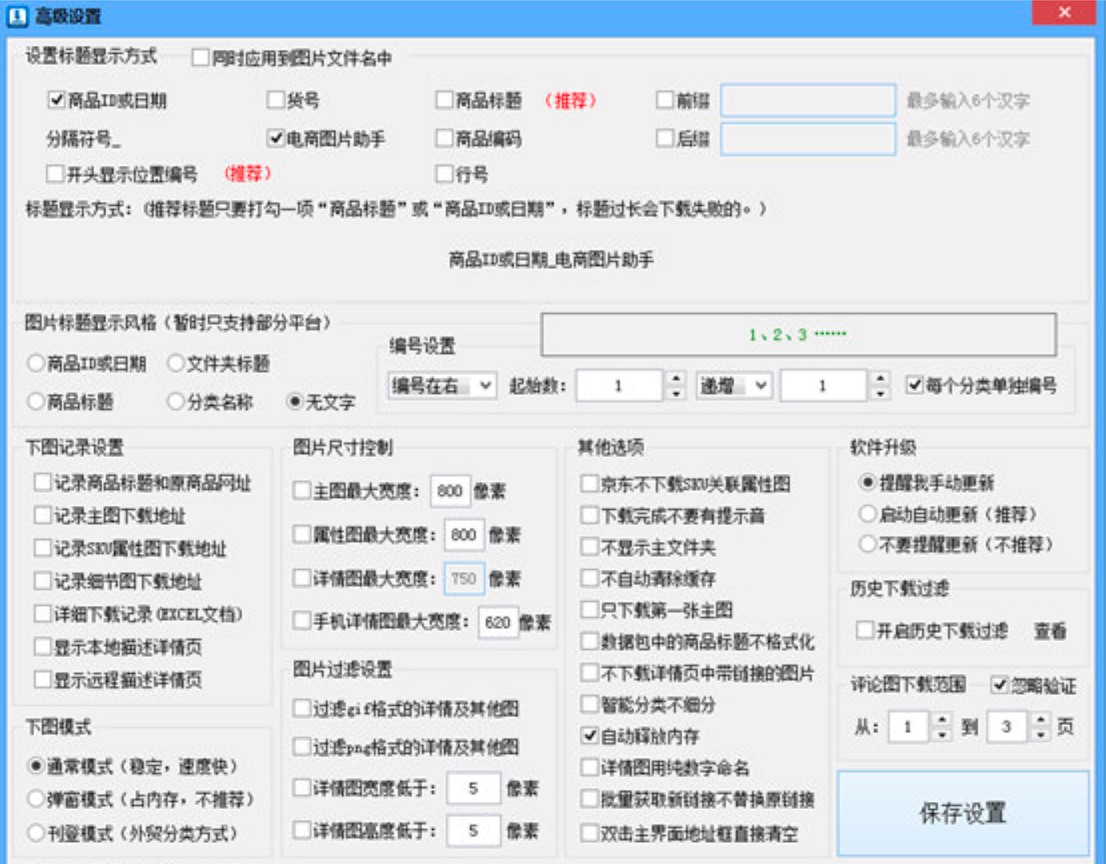Select the 弹窗模式 radio option
The height and width of the screenshot is (864, 1106).
[36, 799]
